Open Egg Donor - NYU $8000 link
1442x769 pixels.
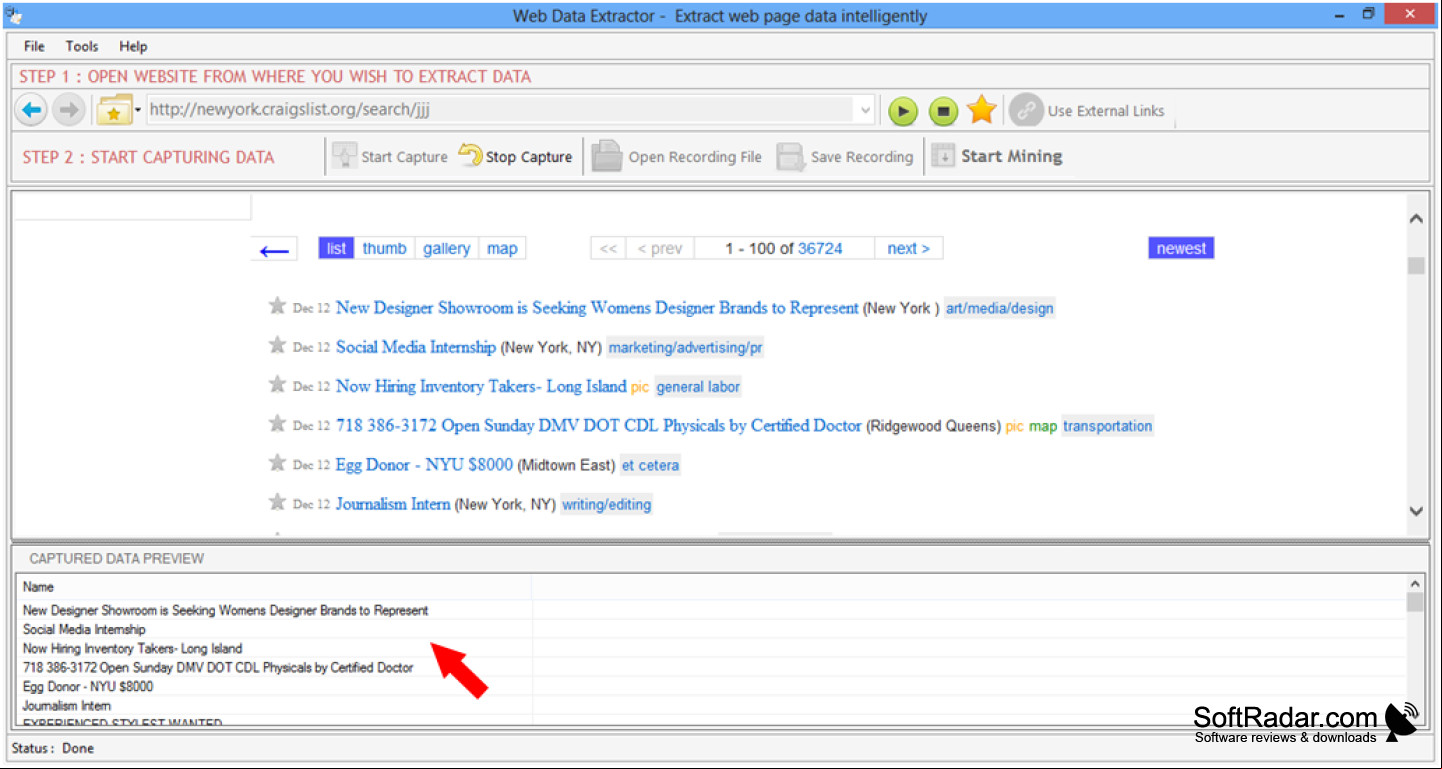[424, 464]
